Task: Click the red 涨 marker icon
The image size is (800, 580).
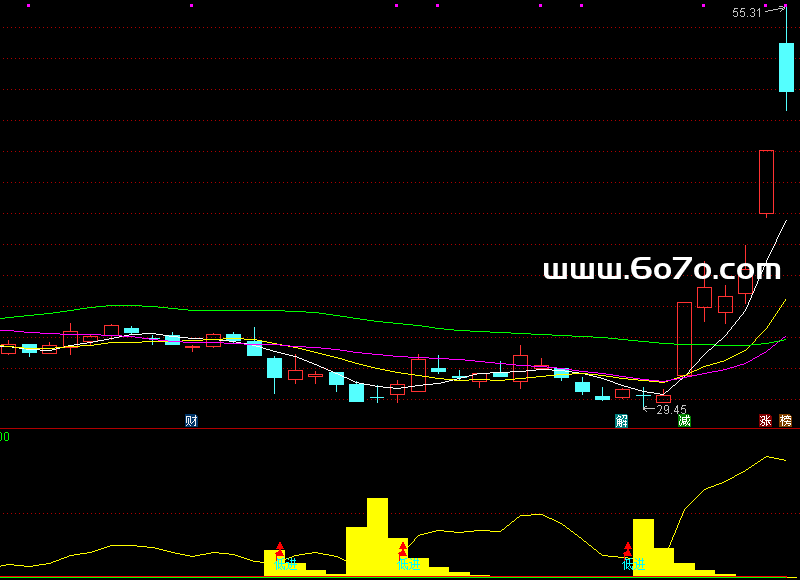Action: [x=766, y=420]
